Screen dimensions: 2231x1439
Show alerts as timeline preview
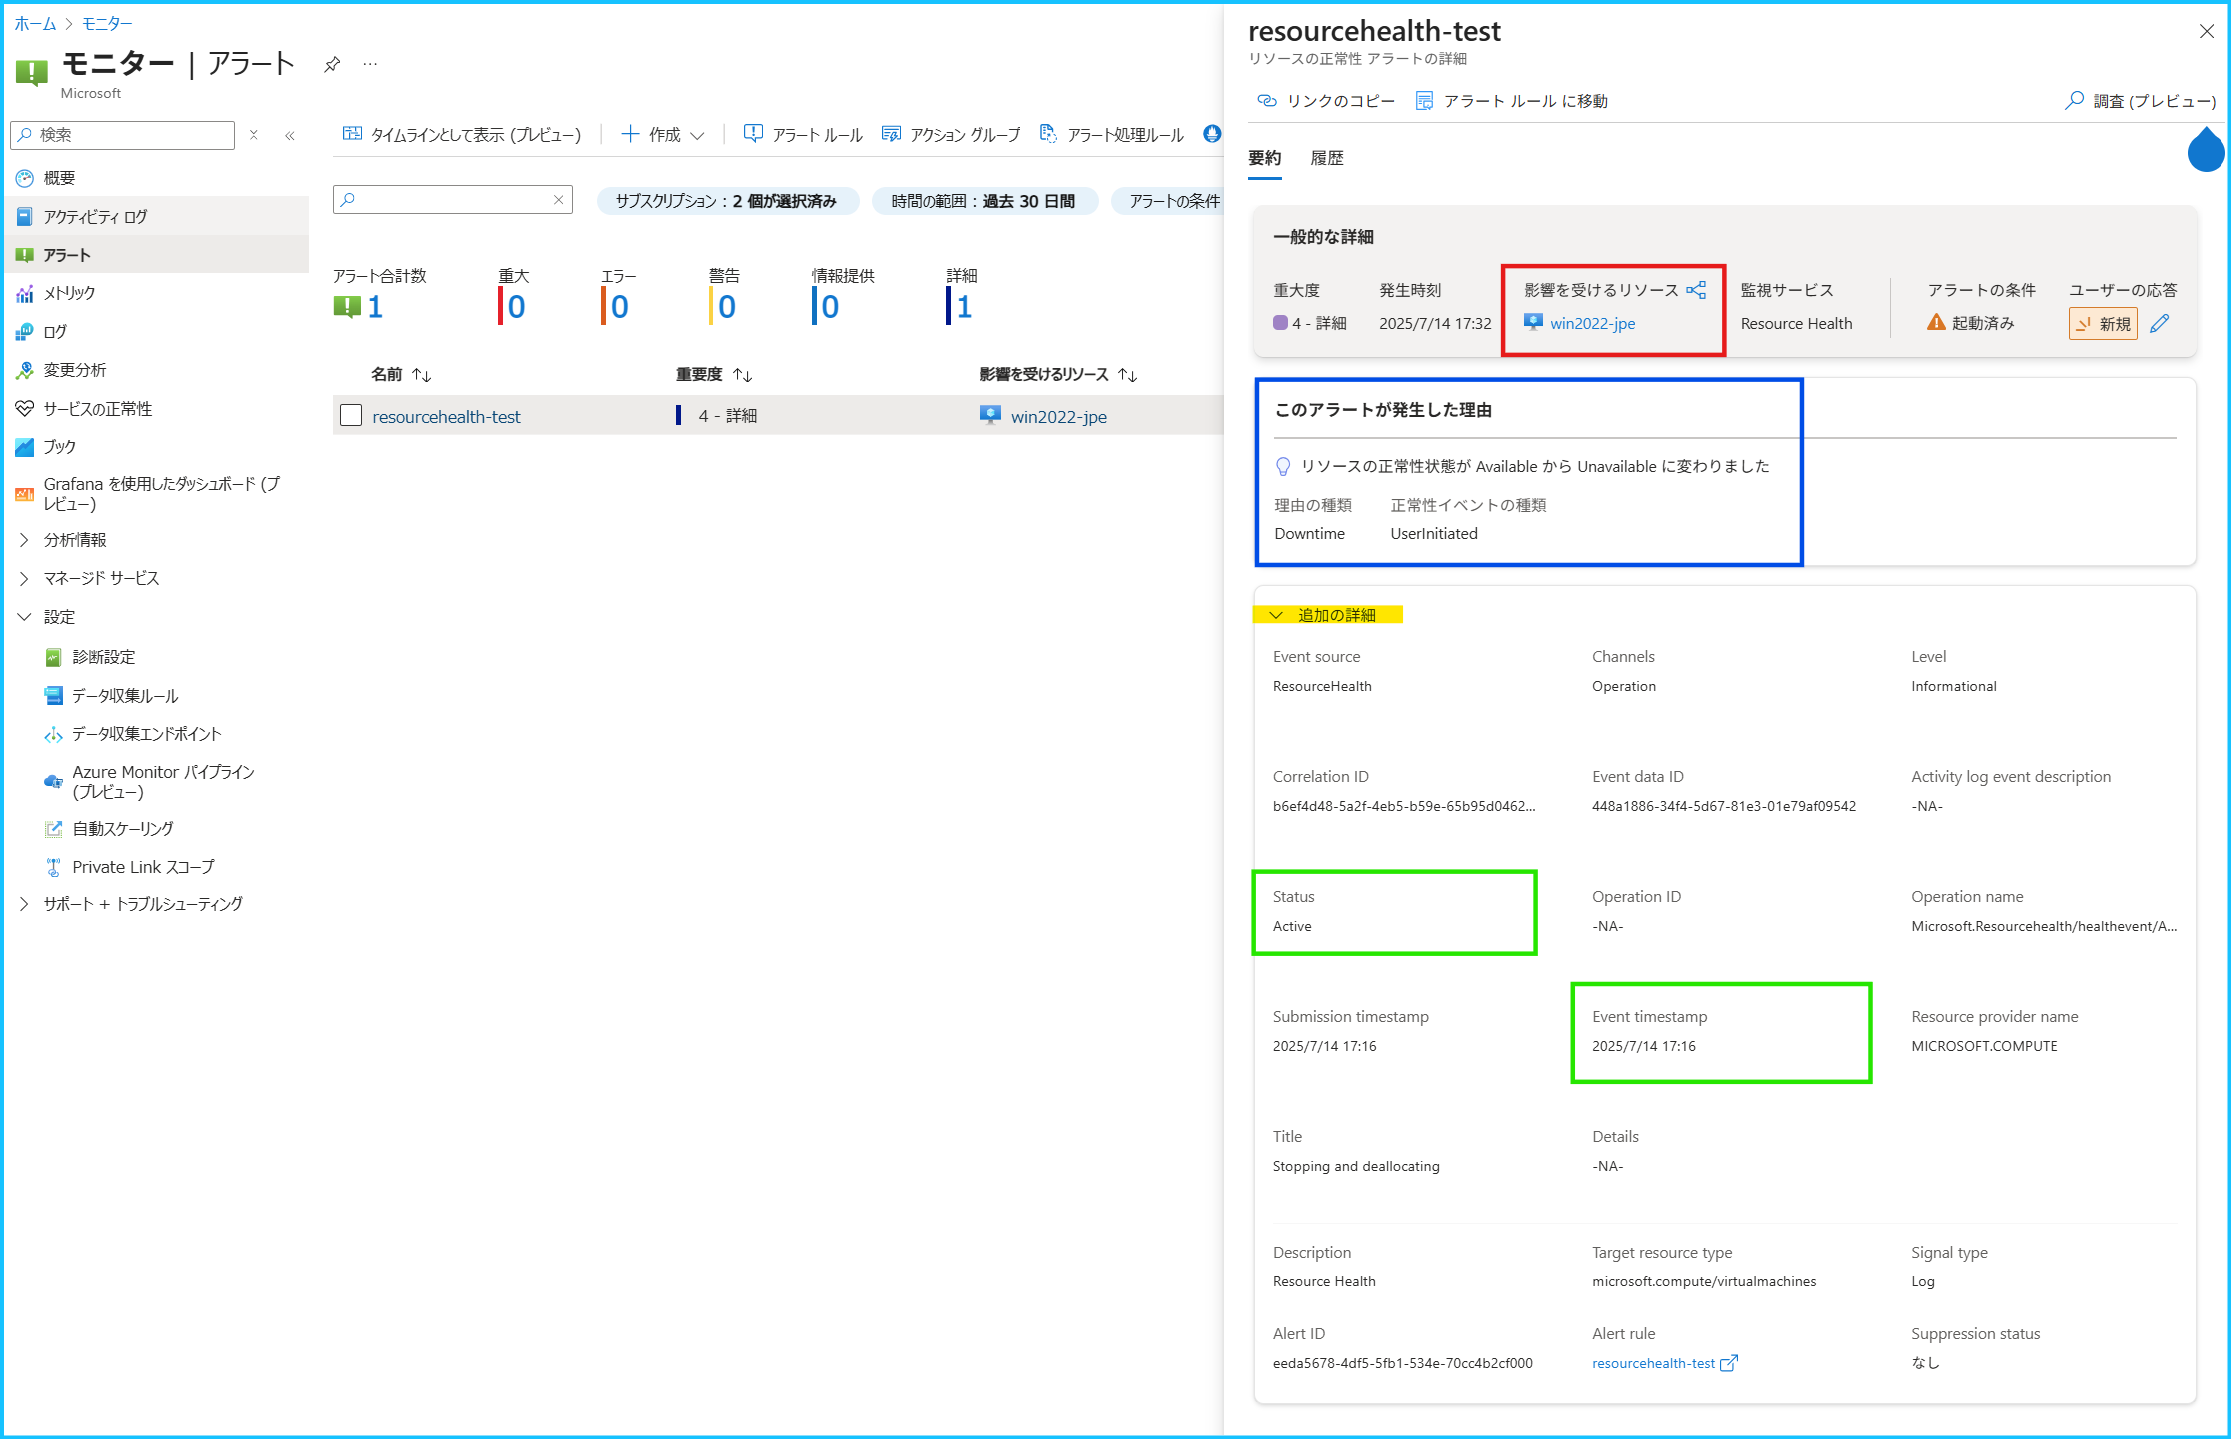(x=462, y=135)
